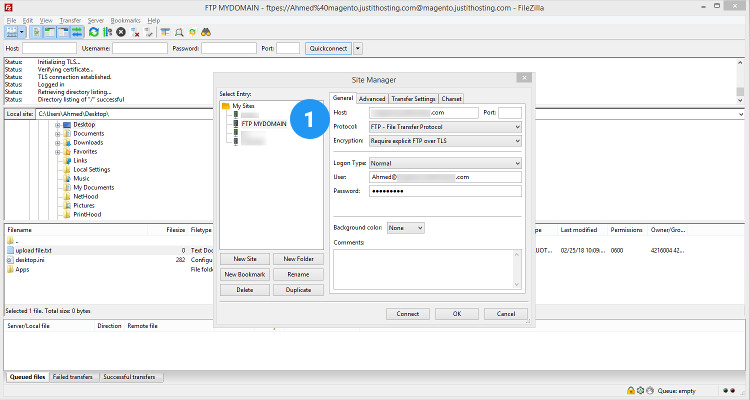This screenshot has width=750, height=400.
Task: Reconnect to last server icon
Action: 149,32
